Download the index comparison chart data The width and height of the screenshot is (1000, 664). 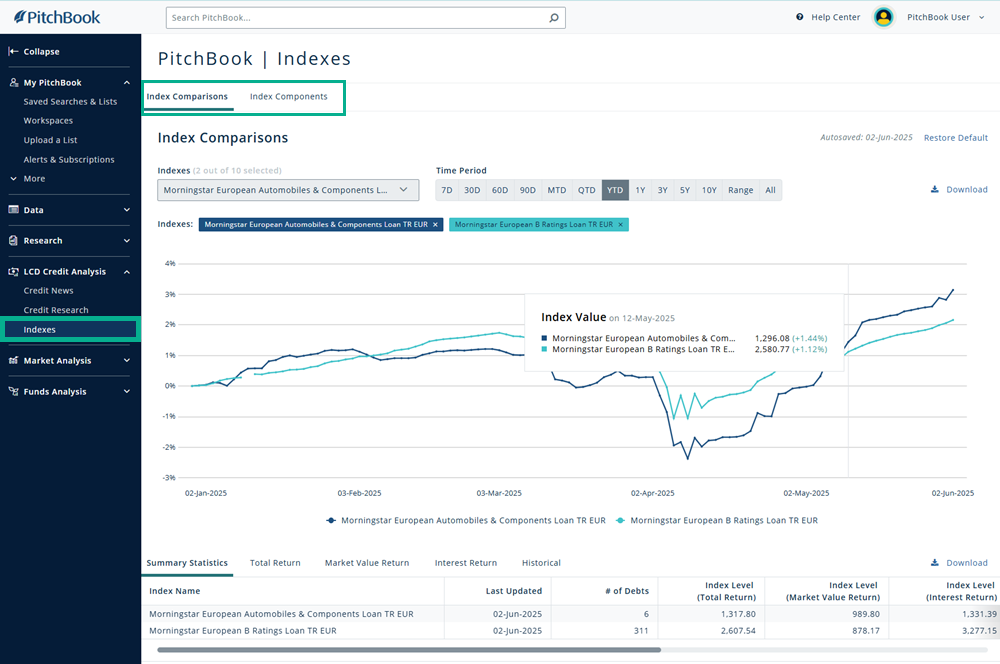point(958,189)
